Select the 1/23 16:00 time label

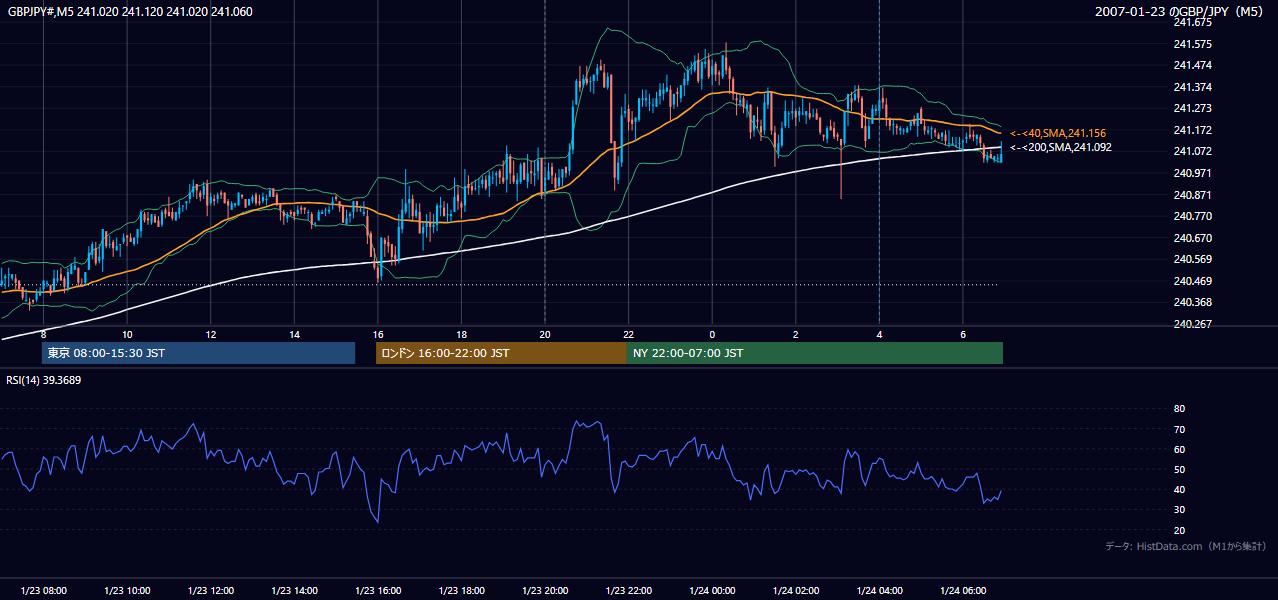(378, 591)
